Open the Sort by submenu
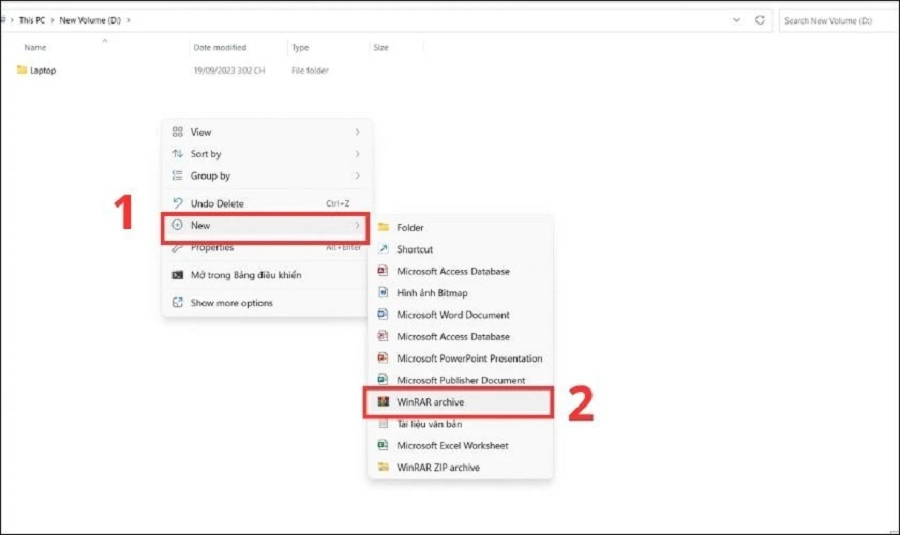Viewport: 900px width, 535px height. click(266, 154)
